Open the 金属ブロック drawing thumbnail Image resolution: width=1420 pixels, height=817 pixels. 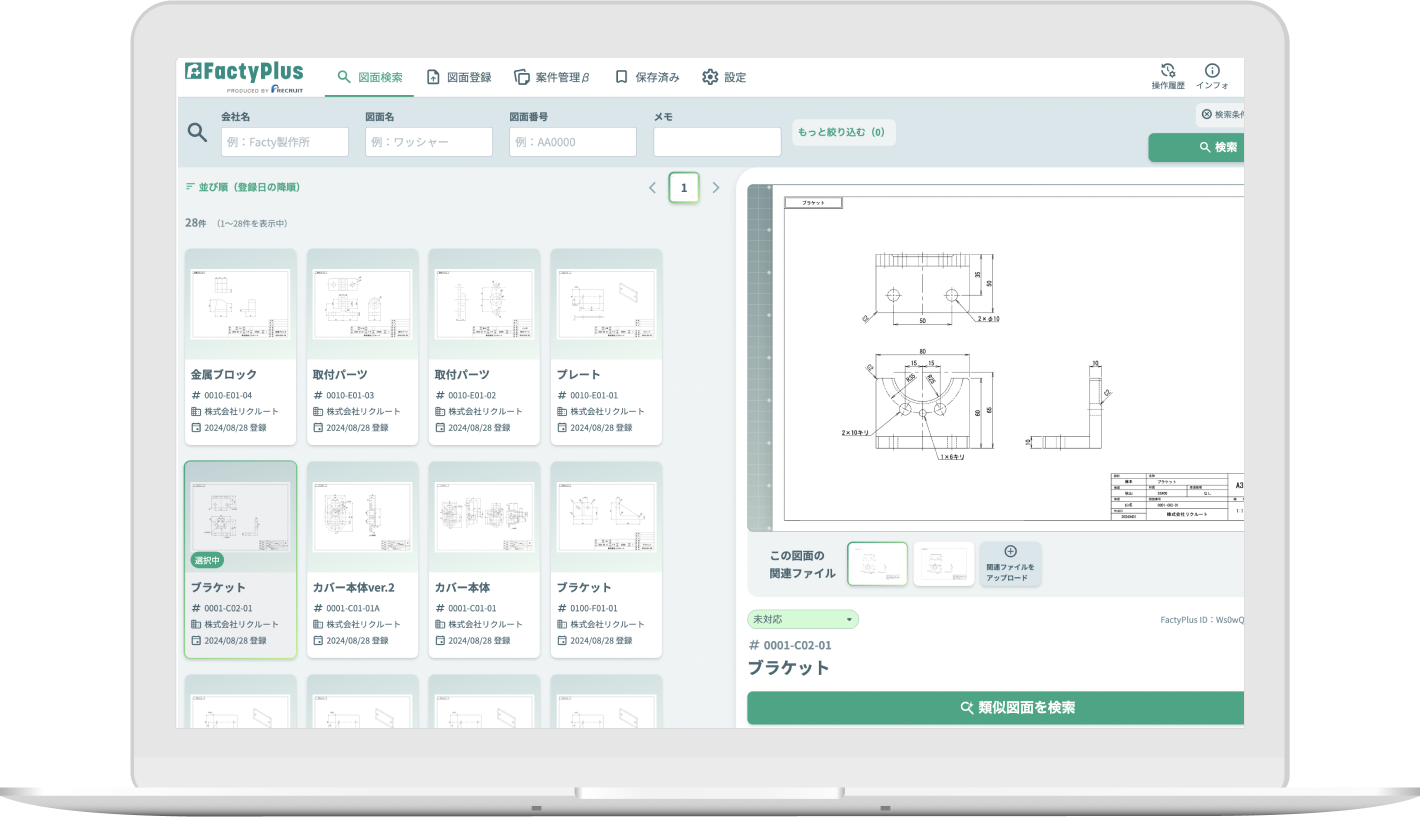[241, 304]
